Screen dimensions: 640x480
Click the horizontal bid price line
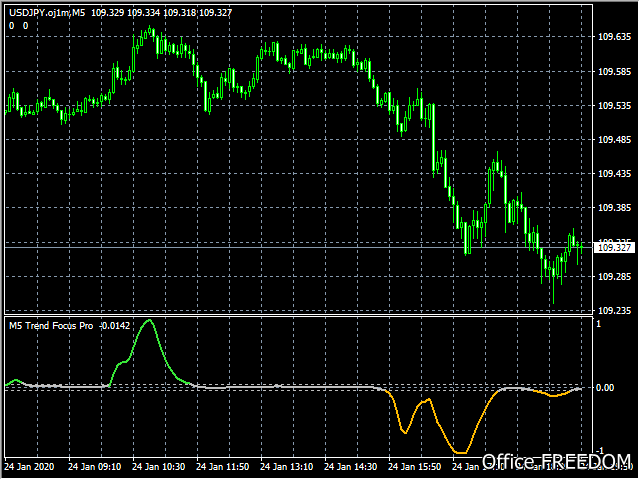tap(299, 247)
